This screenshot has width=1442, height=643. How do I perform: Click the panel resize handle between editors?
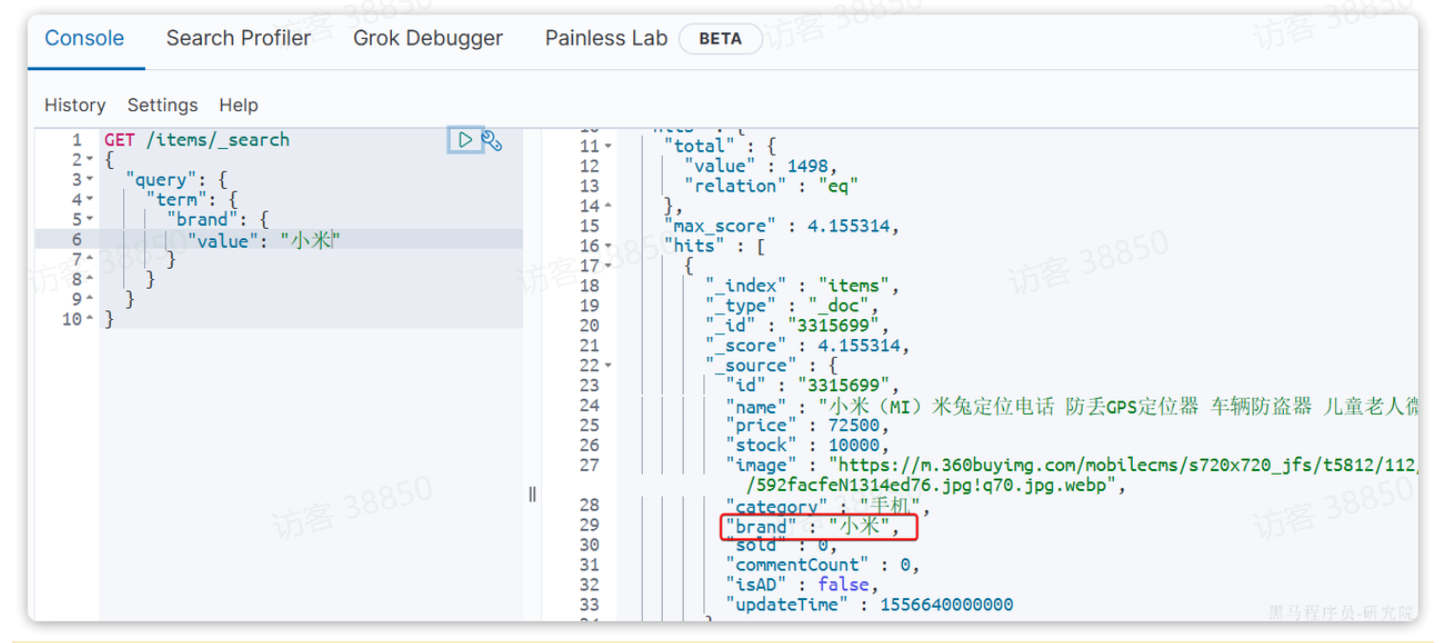click(532, 493)
